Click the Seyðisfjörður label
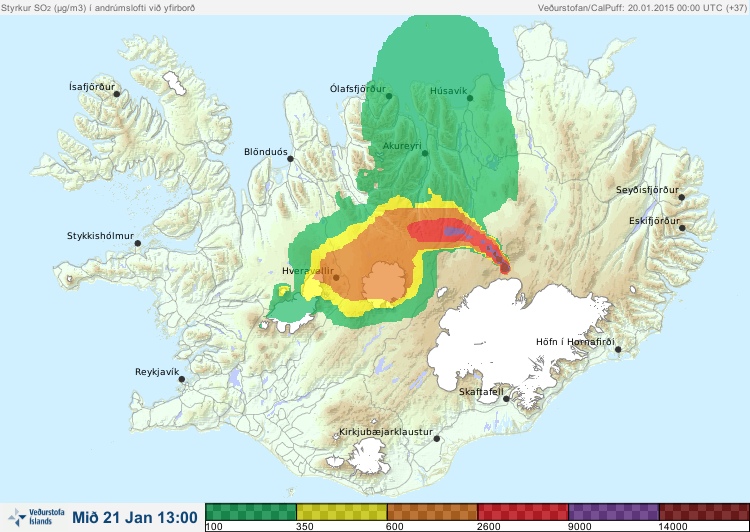Screen dimensions: 750x532 pyautogui.click(x=647, y=190)
